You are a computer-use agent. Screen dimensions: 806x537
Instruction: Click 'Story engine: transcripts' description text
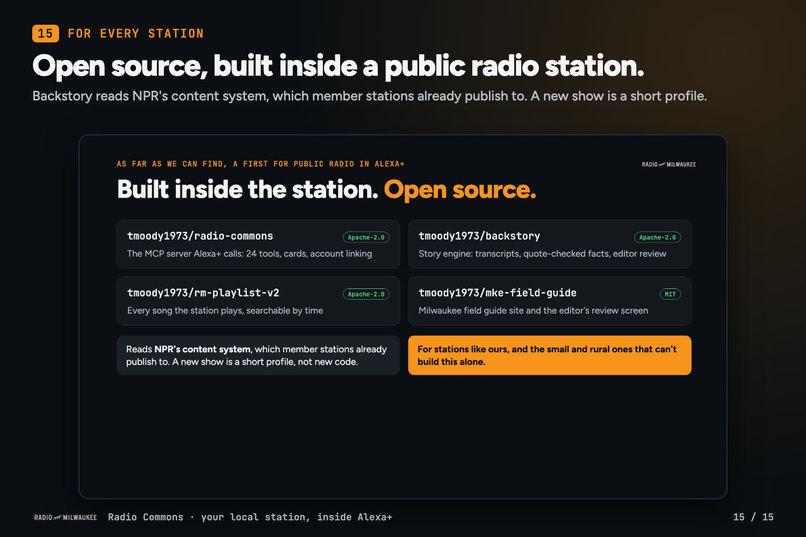coord(542,254)
